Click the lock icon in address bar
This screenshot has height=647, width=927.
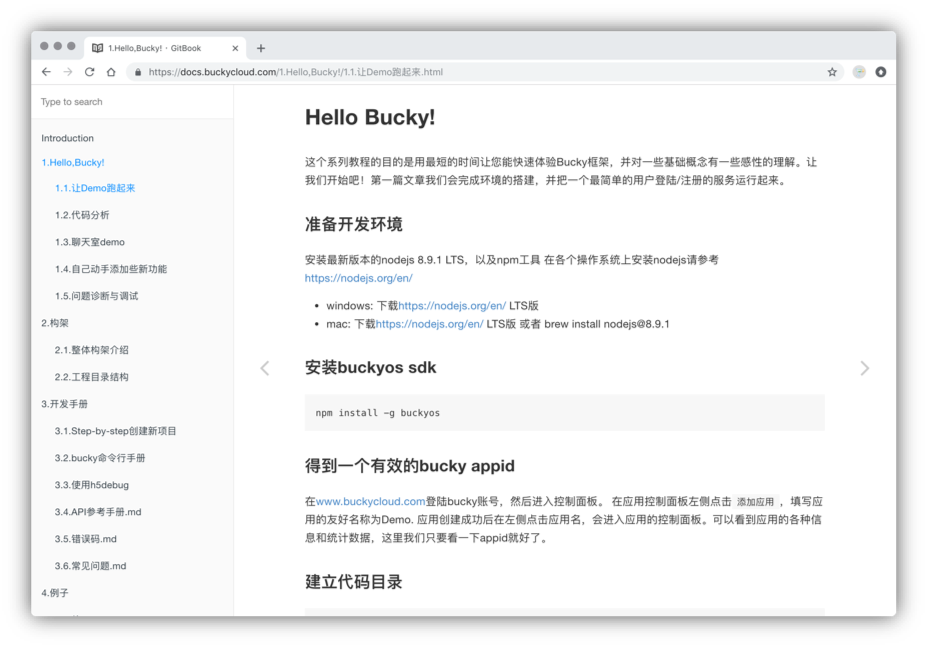[x=138, y=72]
